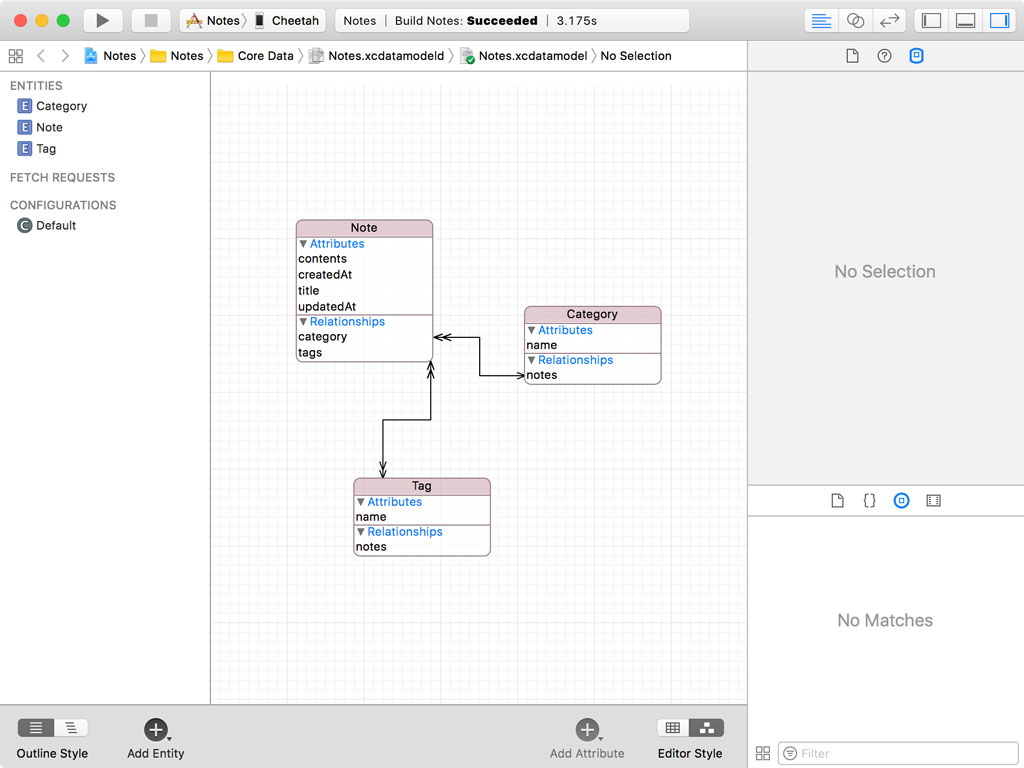Select the Default configuration
The height and width of the screenshot is (768, 1024).
(56, 226)
